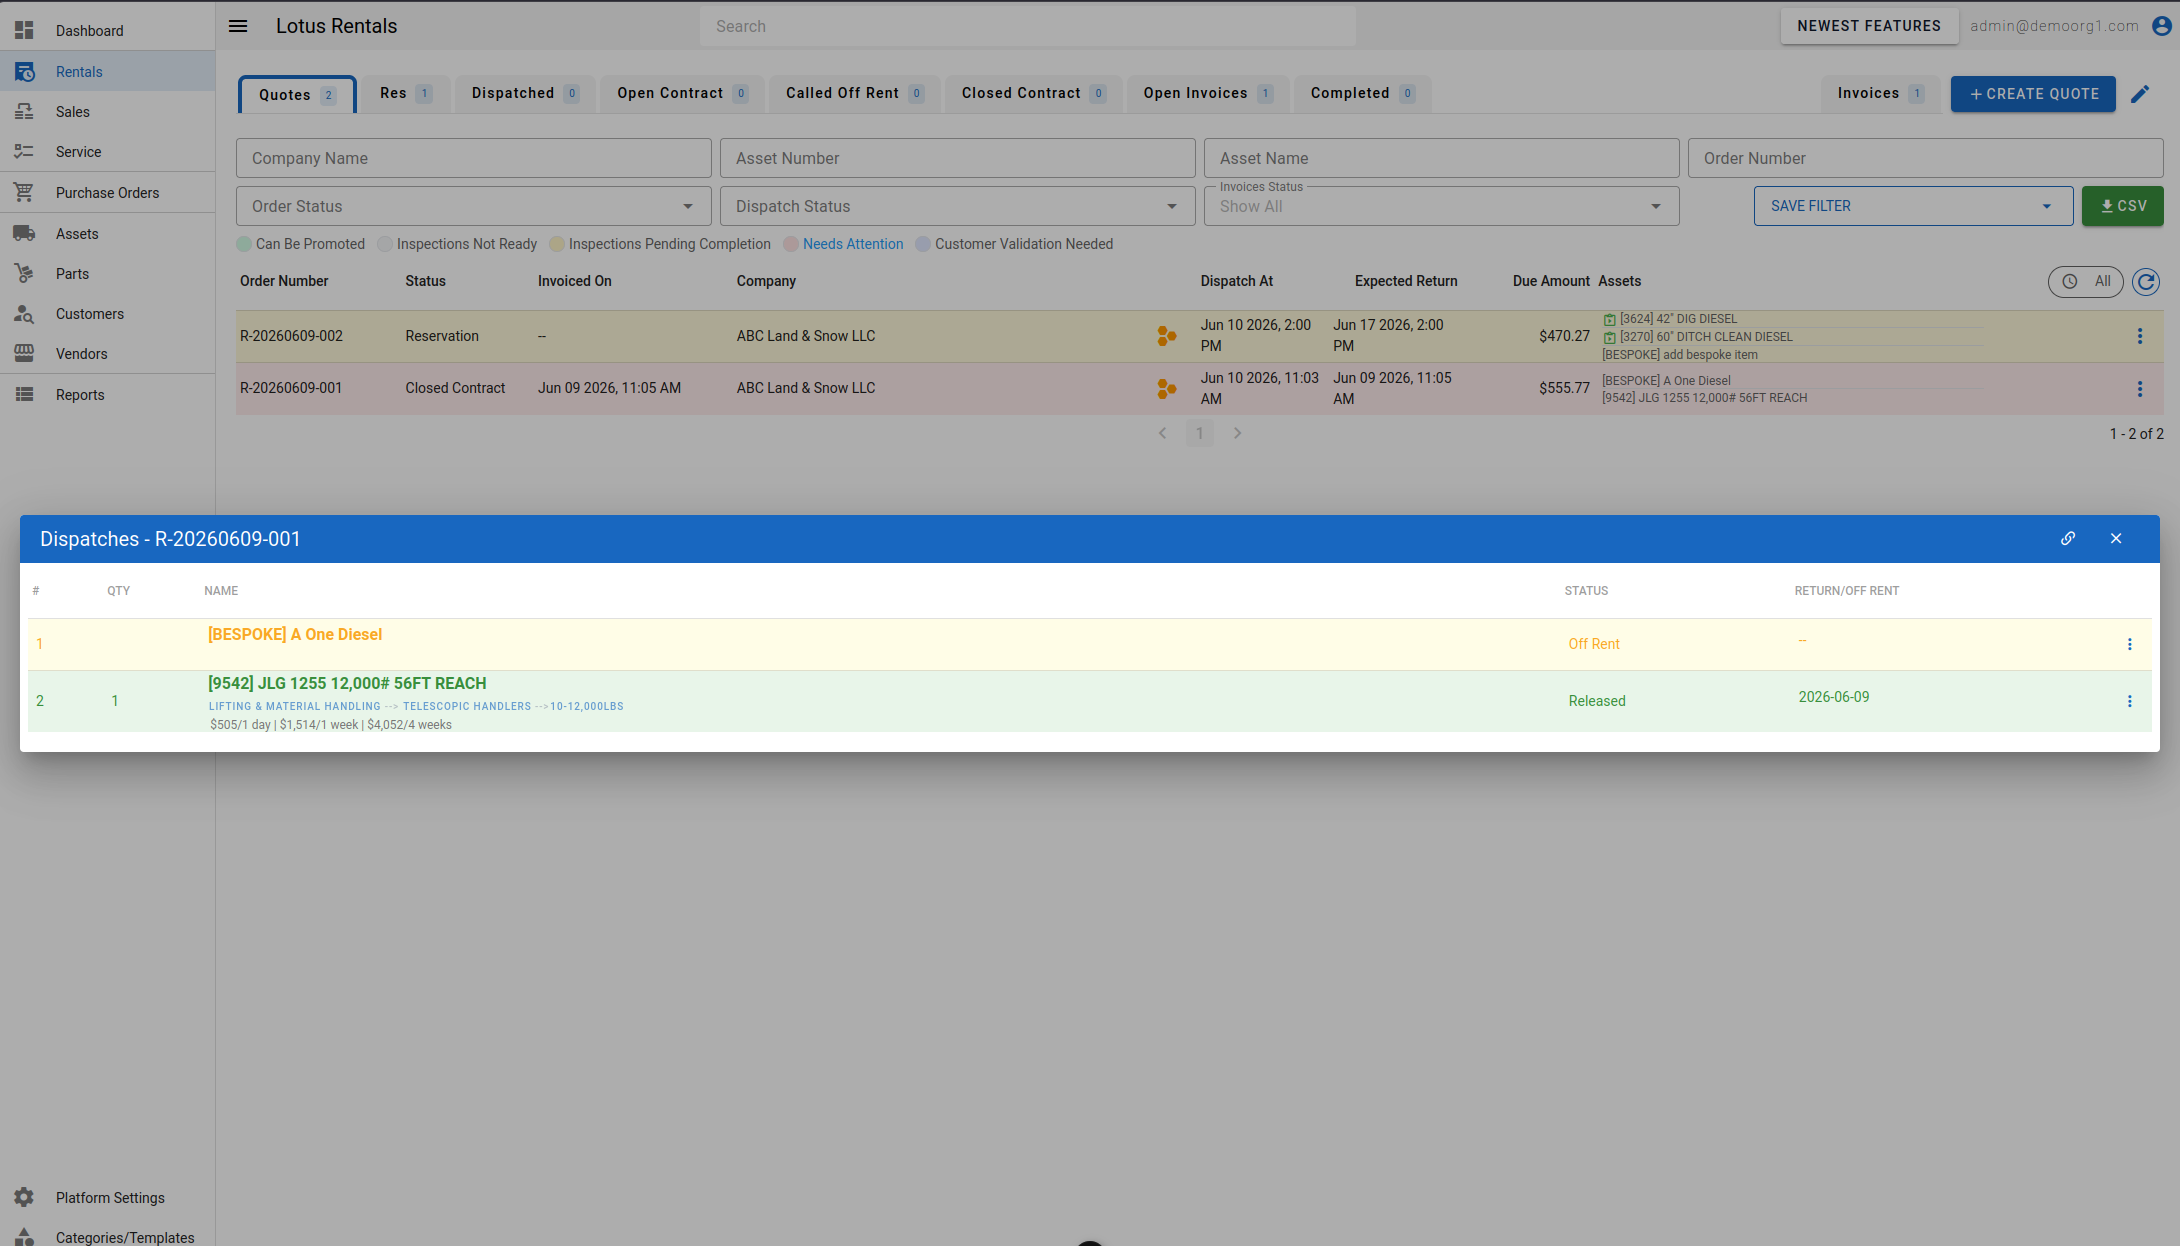
Task: Copy link for Dispatches dialog
Action: [x=2068, y=538]
